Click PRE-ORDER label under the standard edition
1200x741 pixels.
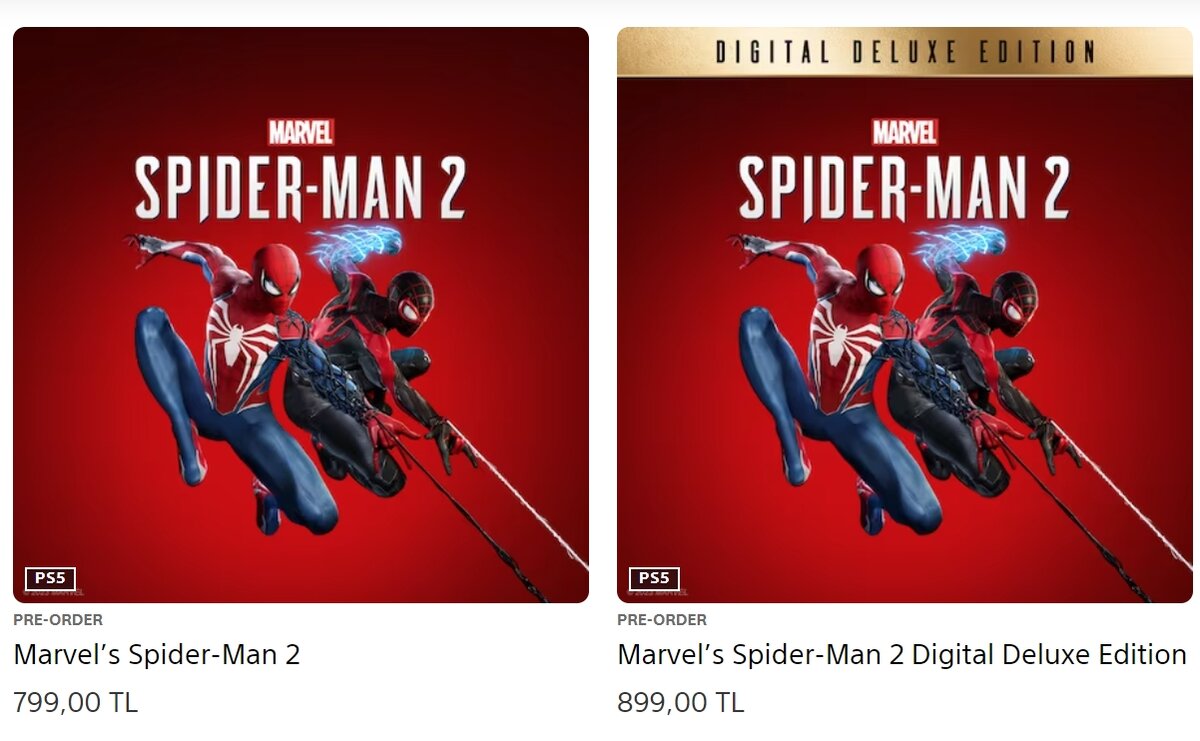click(58, 620)
